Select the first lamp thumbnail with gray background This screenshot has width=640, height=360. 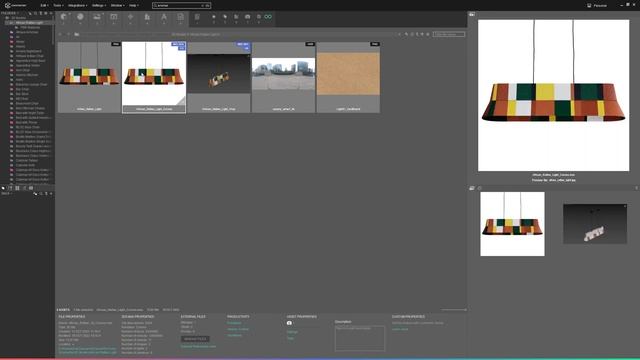(x=89, y=77)
